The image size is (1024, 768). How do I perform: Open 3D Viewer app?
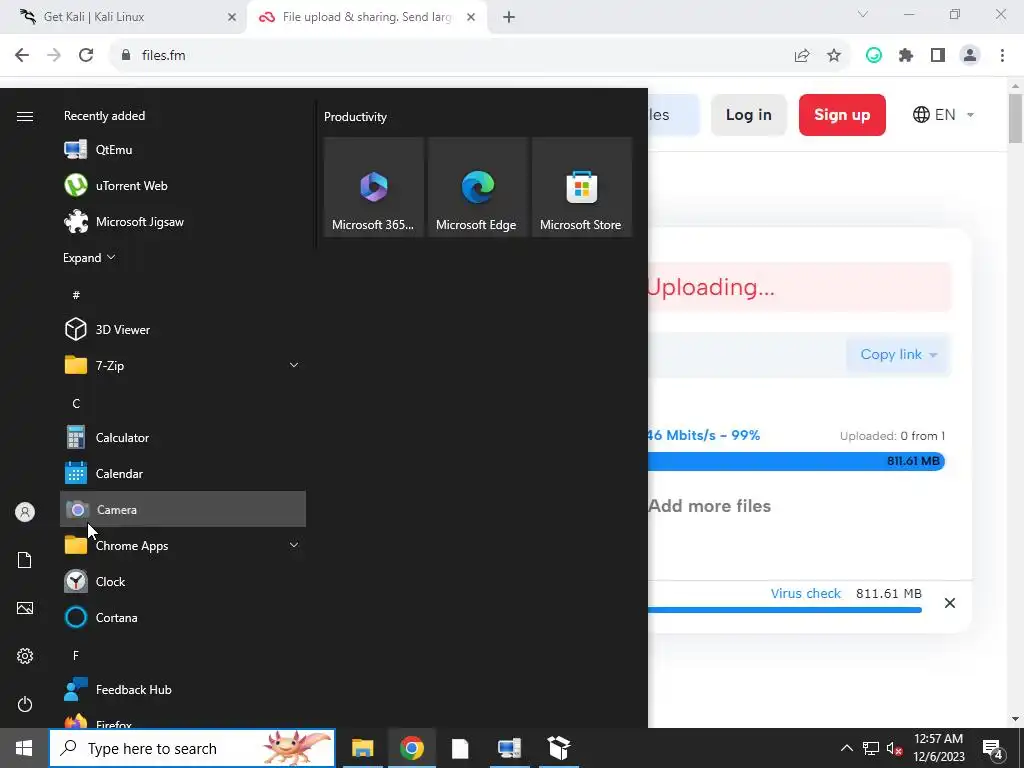coord(183,329)
